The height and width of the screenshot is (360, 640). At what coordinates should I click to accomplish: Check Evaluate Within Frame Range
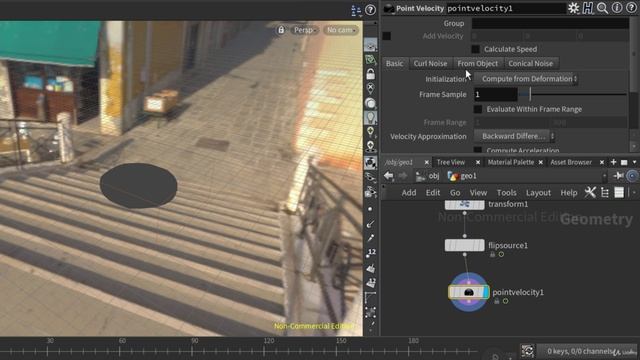click(x=478, y=109)
